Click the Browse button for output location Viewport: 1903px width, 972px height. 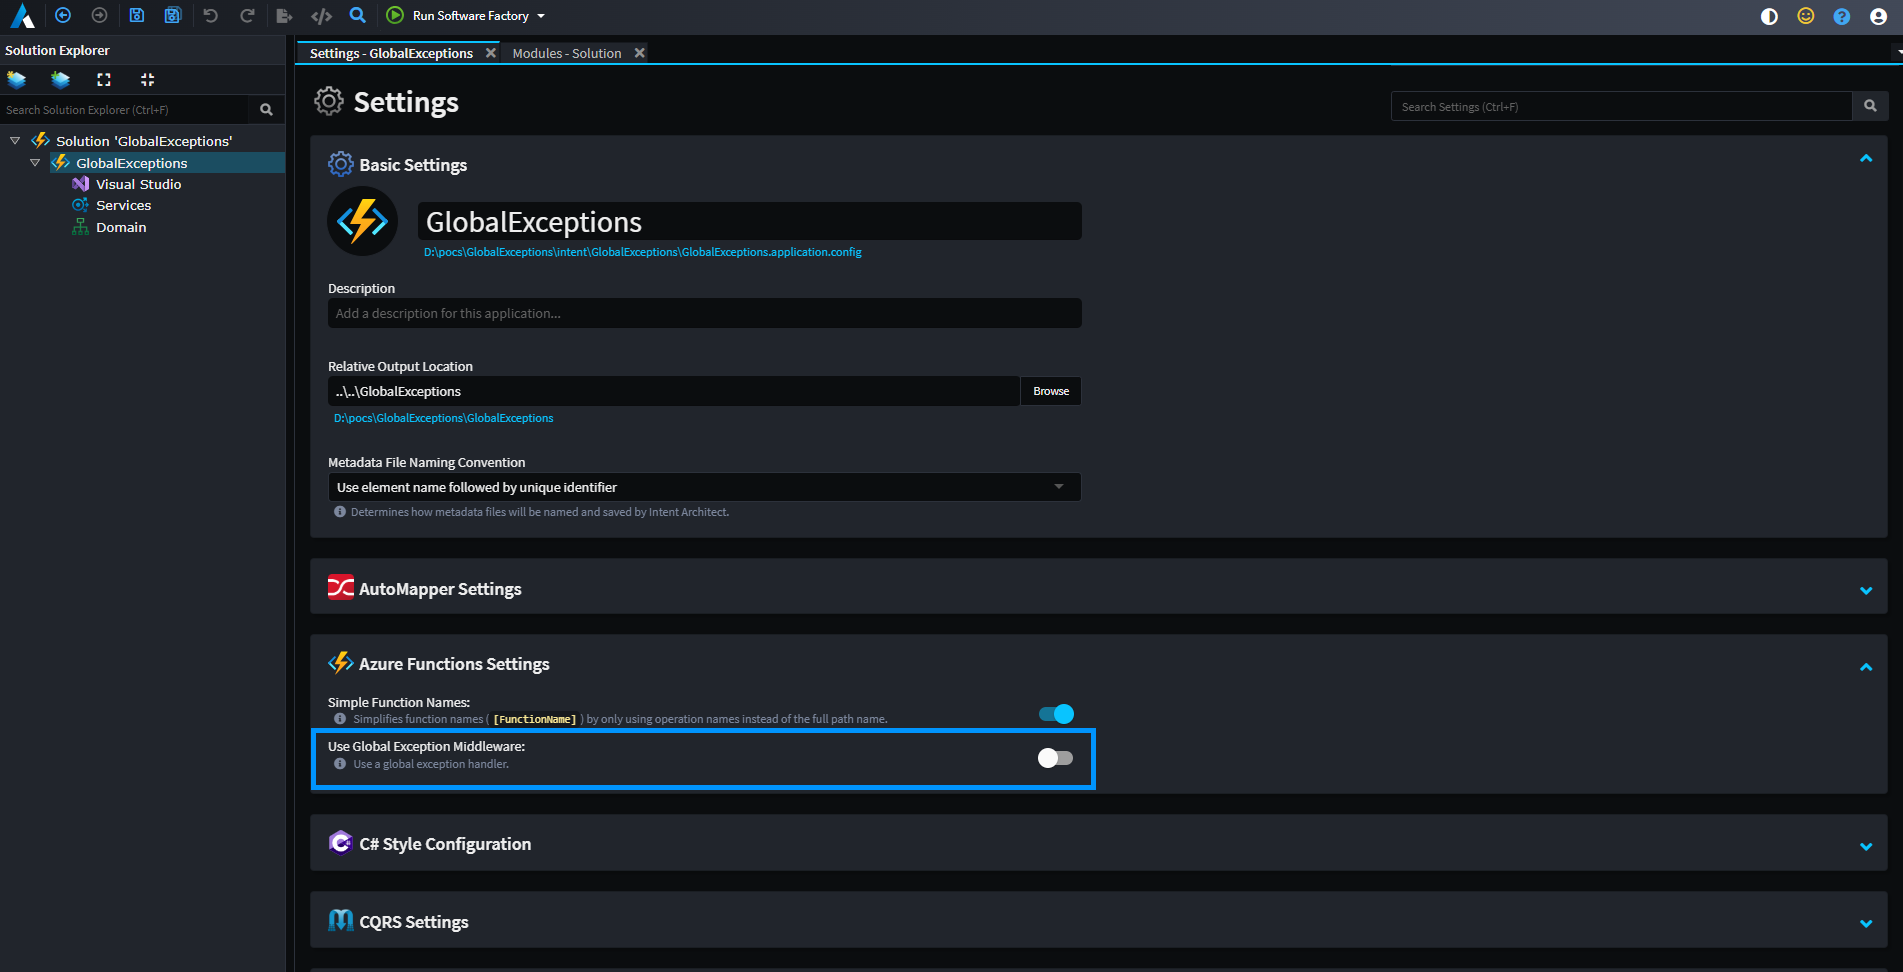[x=1050, y=391]
